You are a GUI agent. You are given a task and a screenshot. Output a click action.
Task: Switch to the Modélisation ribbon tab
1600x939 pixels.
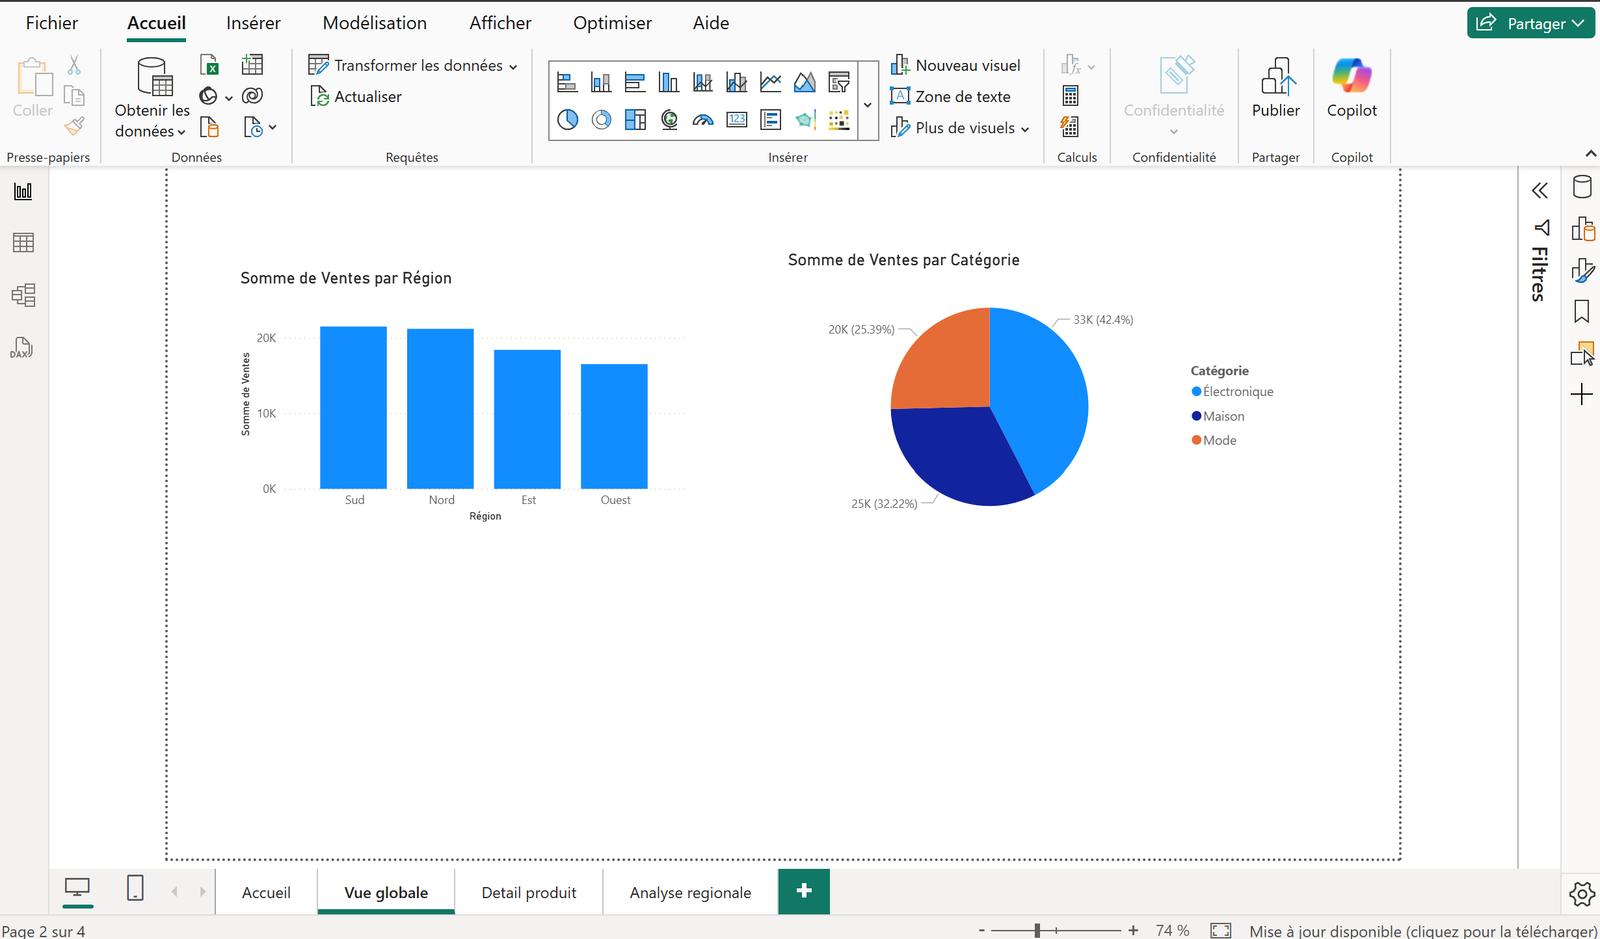click(374, 23)
